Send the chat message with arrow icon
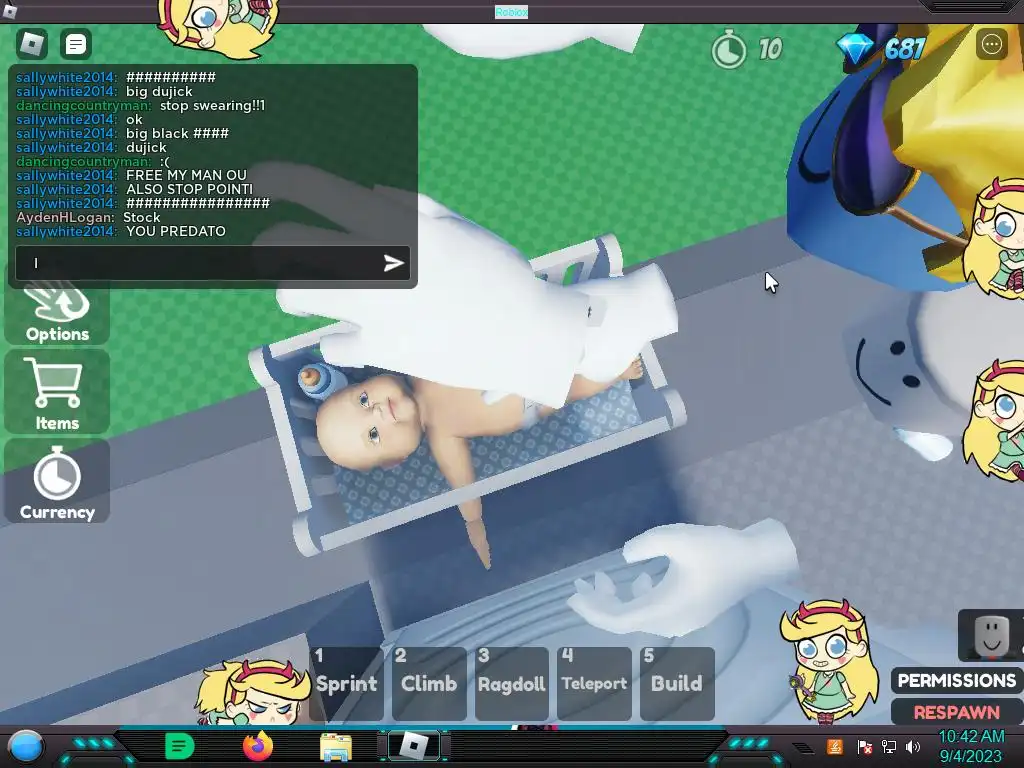This screenshot has width=1024, height=768. (393, 263)
